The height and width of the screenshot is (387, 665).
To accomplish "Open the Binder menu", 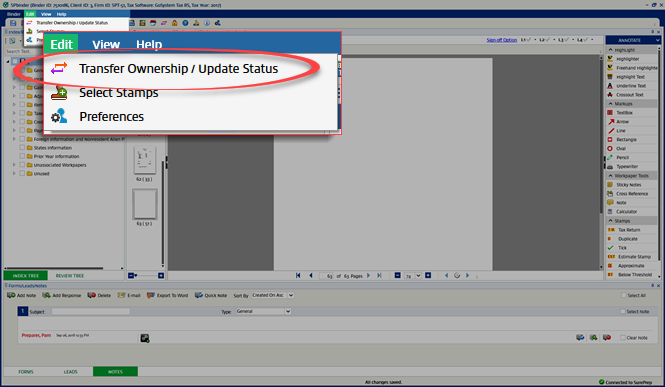I will (14, 14).
